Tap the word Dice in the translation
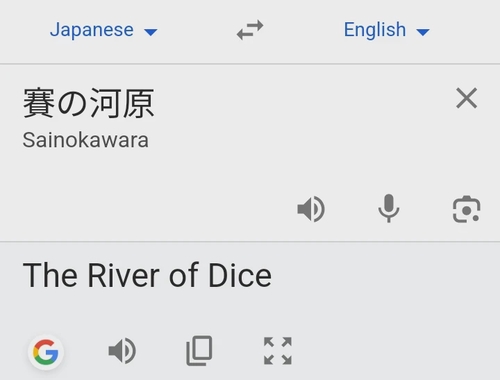 pos(240,275)
